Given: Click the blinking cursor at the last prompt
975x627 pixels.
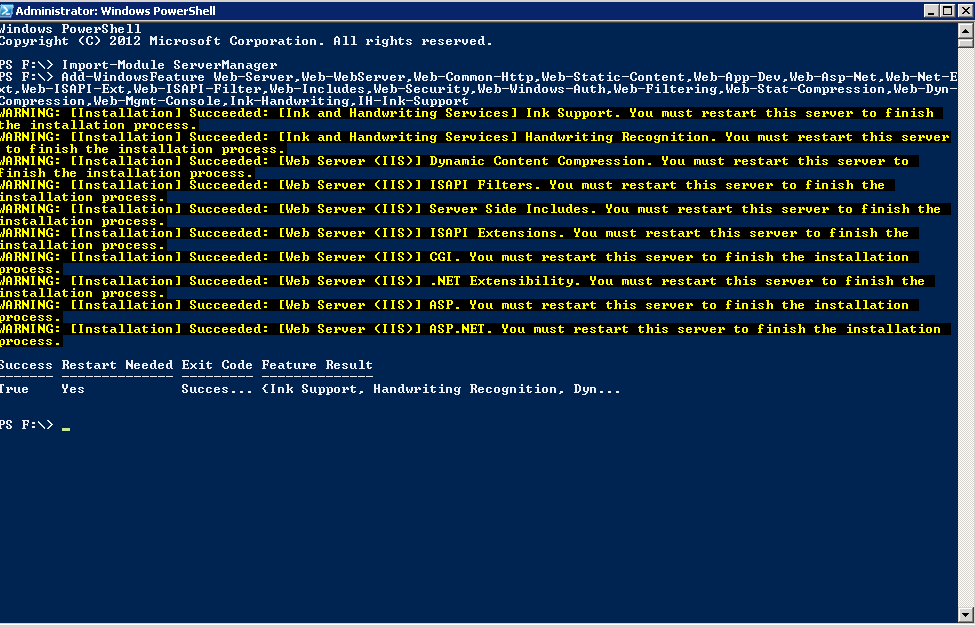Looking at the screenshot, I should [x=66, y=427].
